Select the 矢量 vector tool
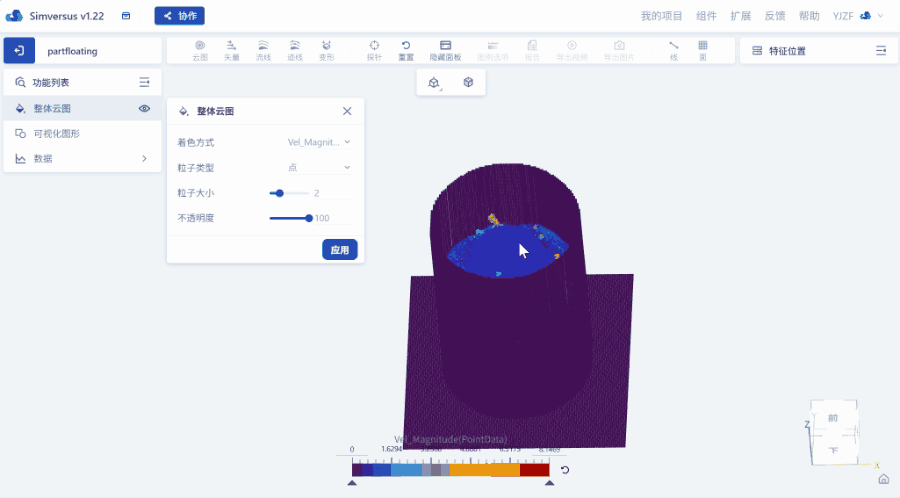The height and width of the screenshot is (498, 900). click(231, 50)
